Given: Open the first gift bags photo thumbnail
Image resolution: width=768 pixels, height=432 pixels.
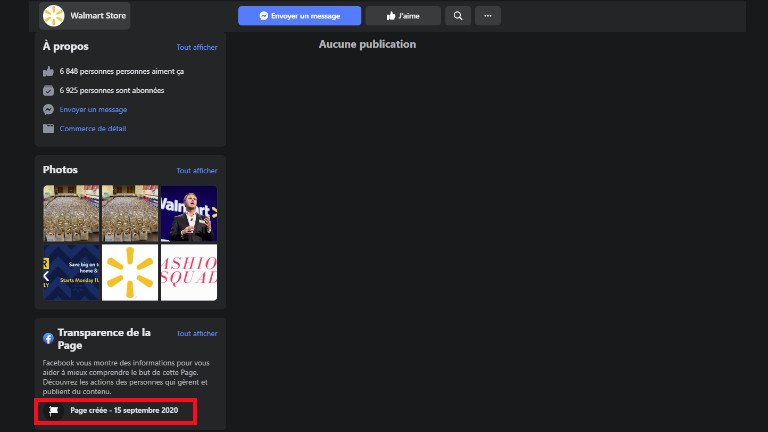Looking at the screenshot, I should click(x=71, y=213).
